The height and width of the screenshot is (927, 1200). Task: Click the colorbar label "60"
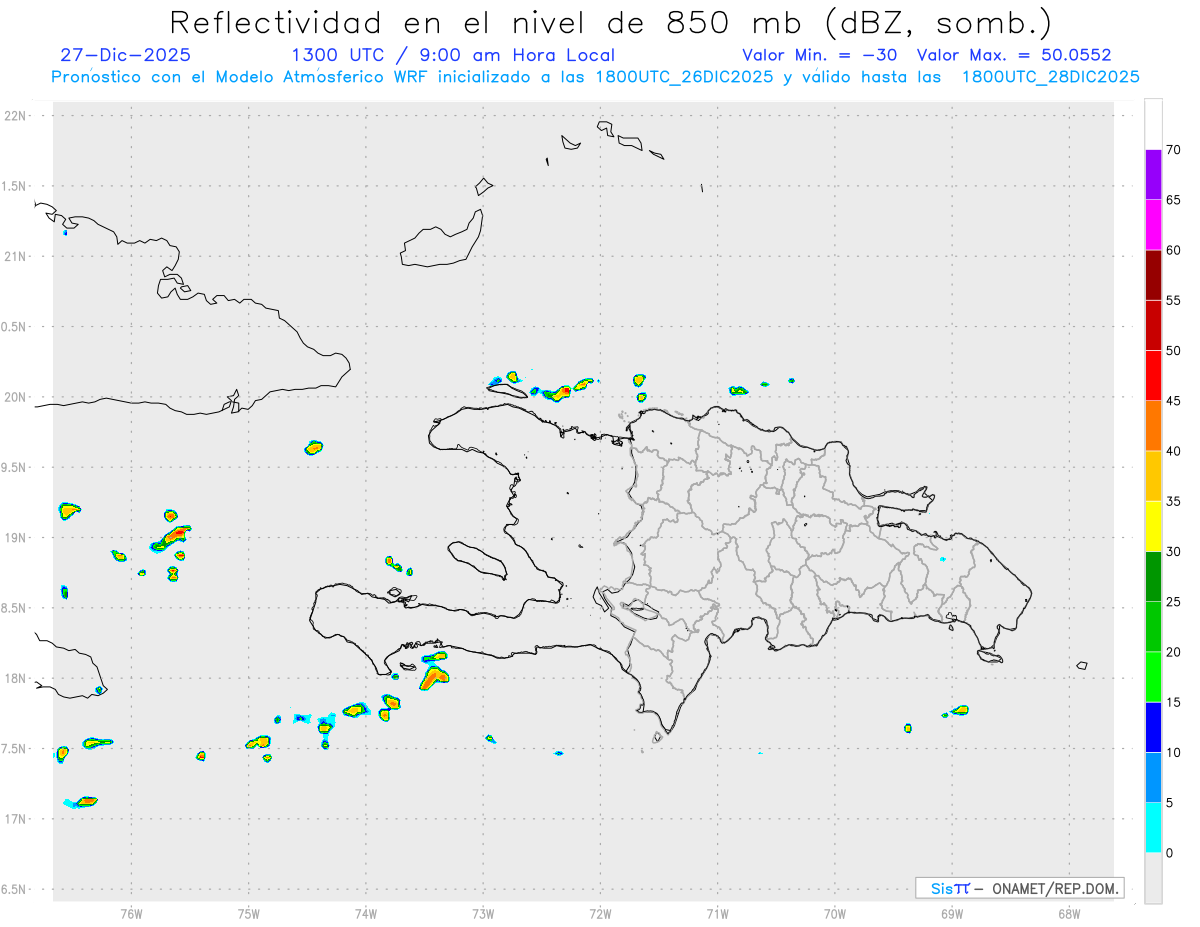tap(1174, 250)
